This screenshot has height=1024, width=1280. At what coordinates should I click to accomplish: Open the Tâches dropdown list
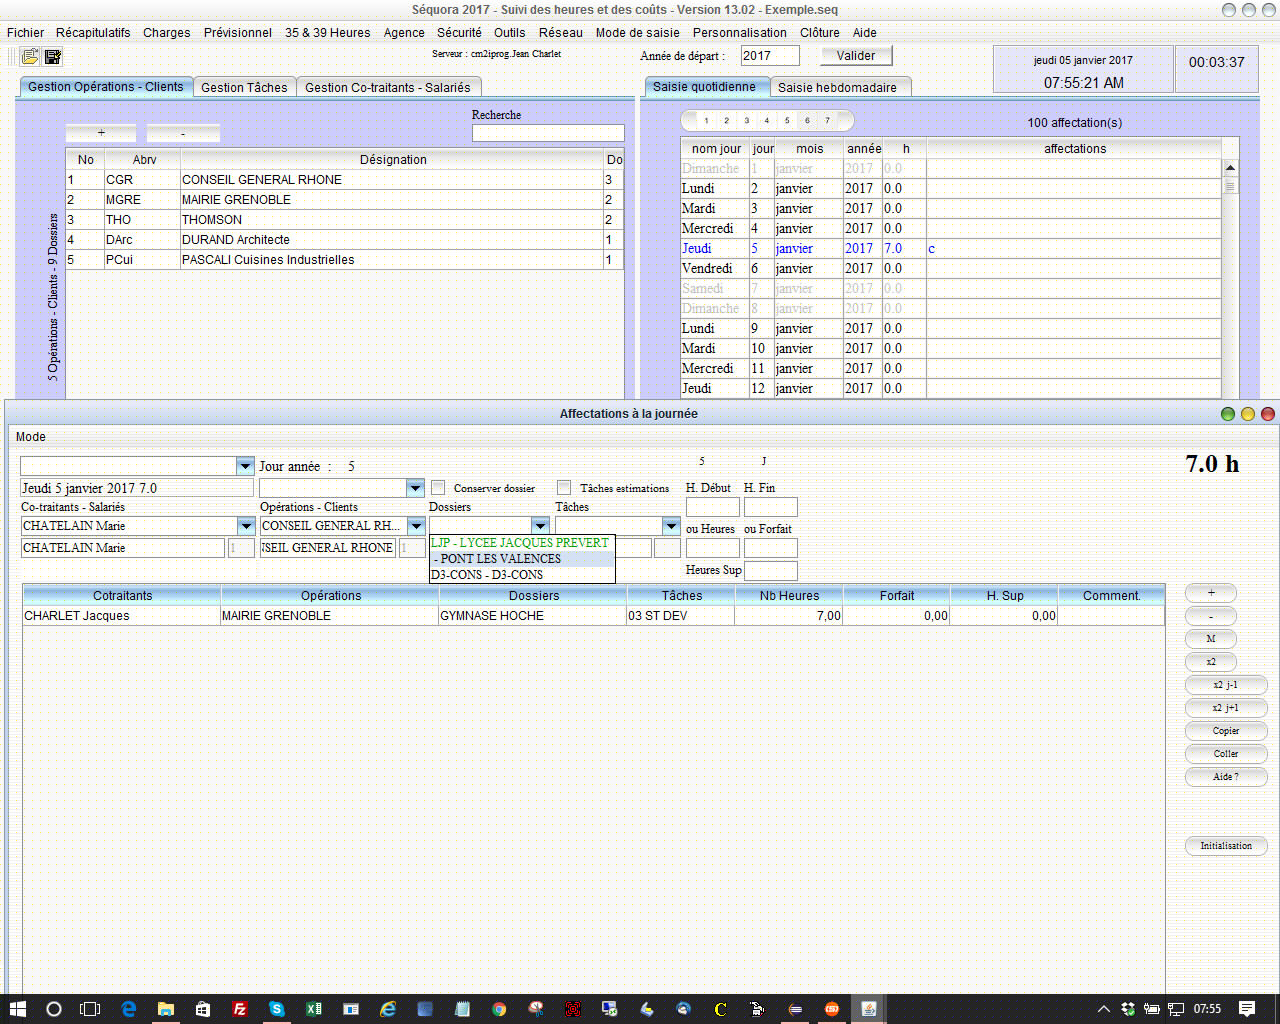671,526
